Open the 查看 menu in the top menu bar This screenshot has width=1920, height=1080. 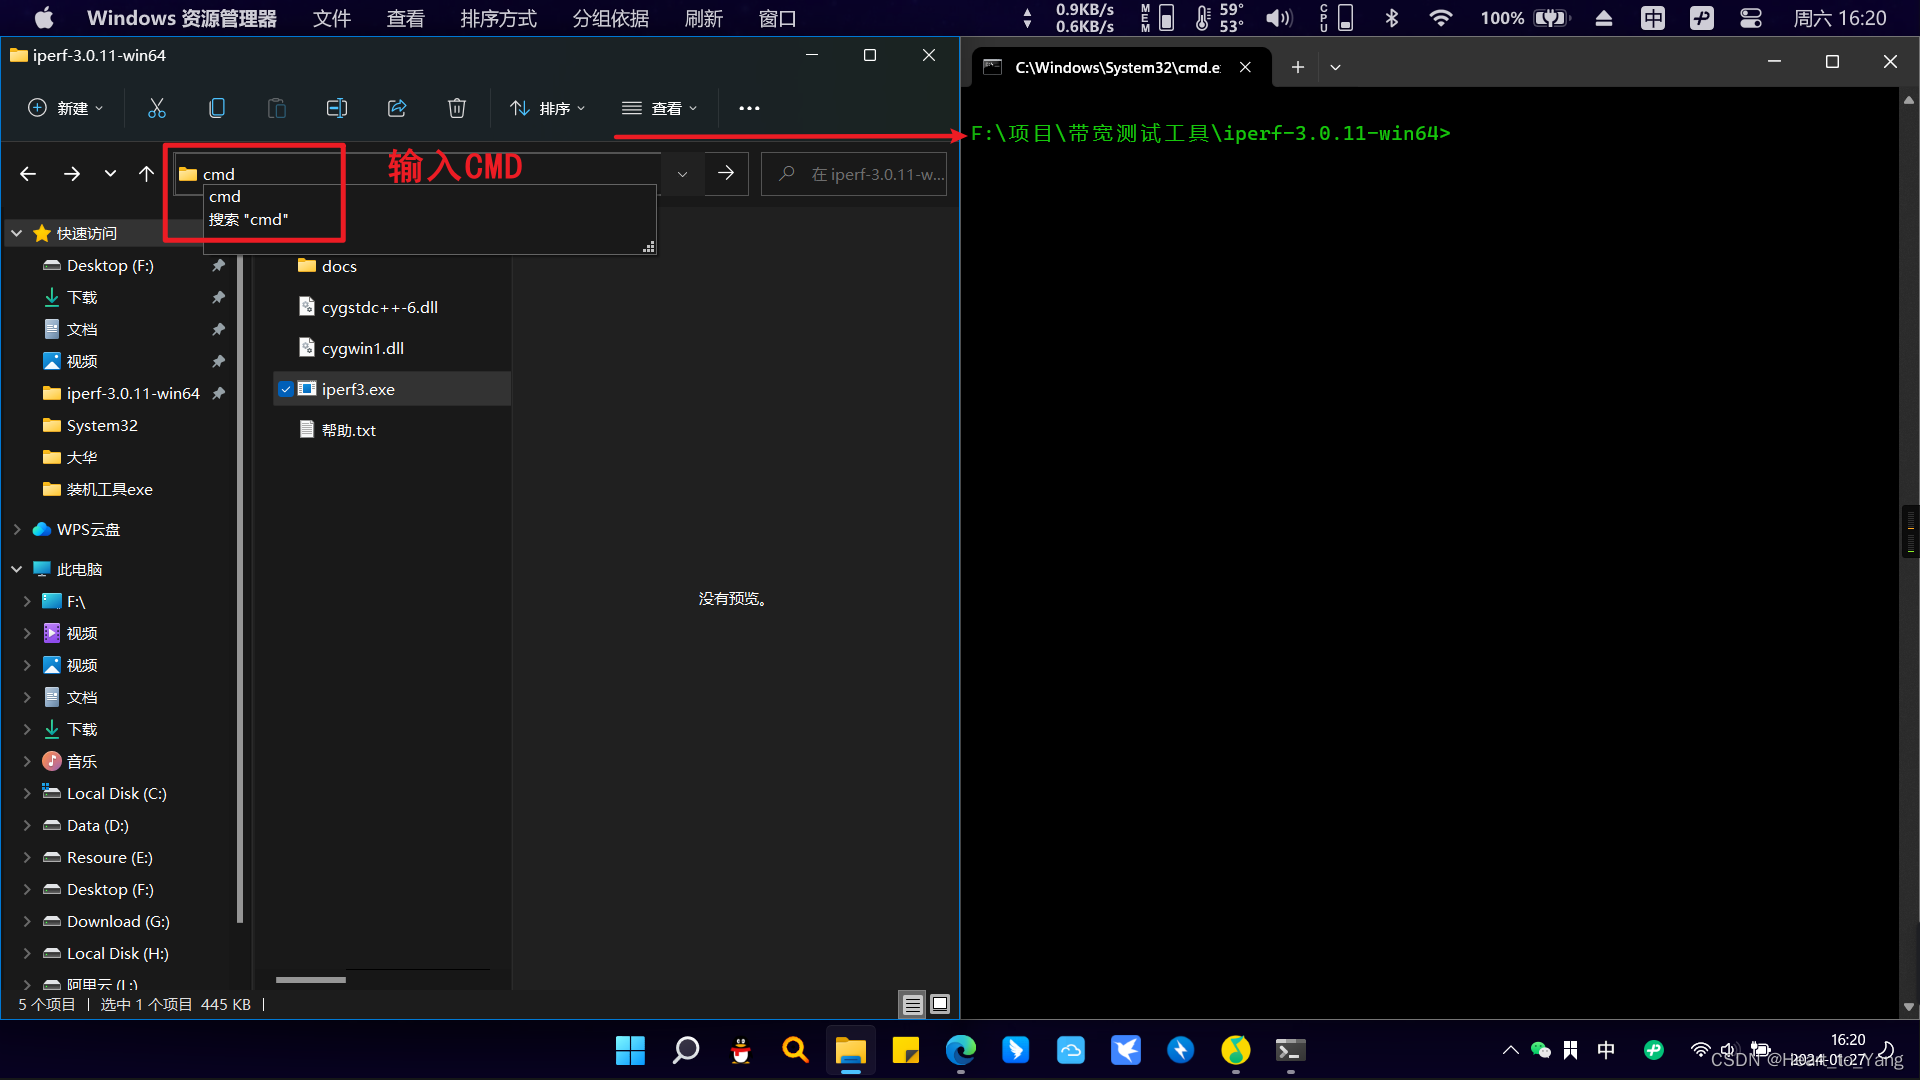point(405,18)
